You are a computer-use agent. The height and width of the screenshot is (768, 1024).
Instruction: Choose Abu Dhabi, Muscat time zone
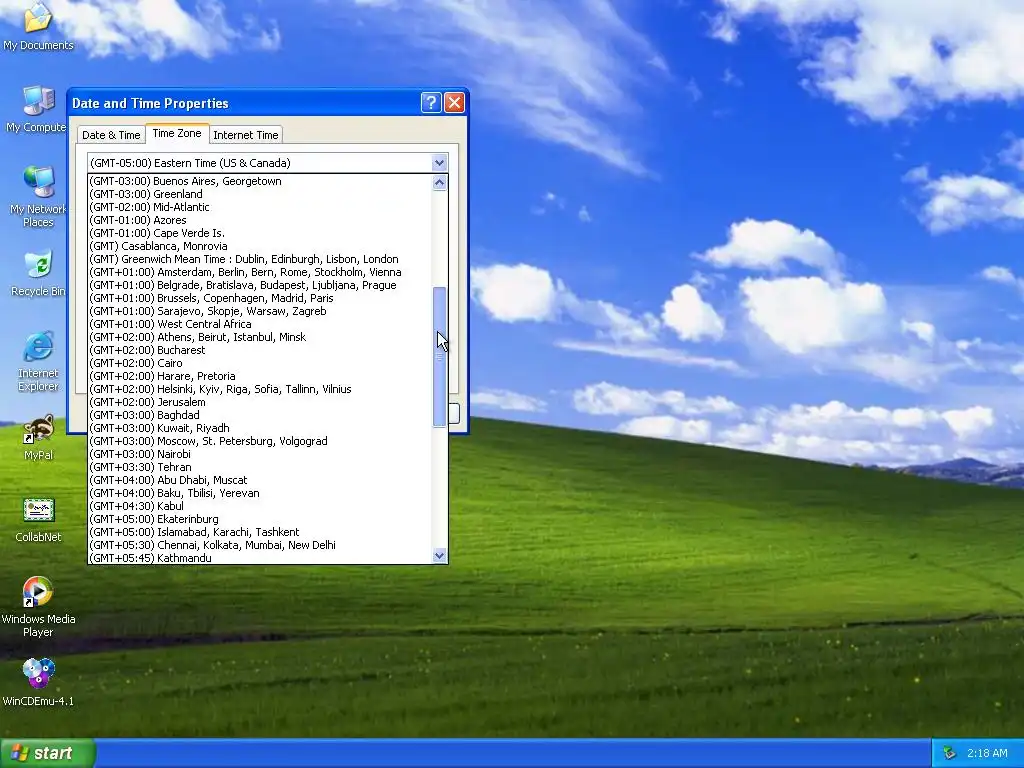[x=260, y=480]
